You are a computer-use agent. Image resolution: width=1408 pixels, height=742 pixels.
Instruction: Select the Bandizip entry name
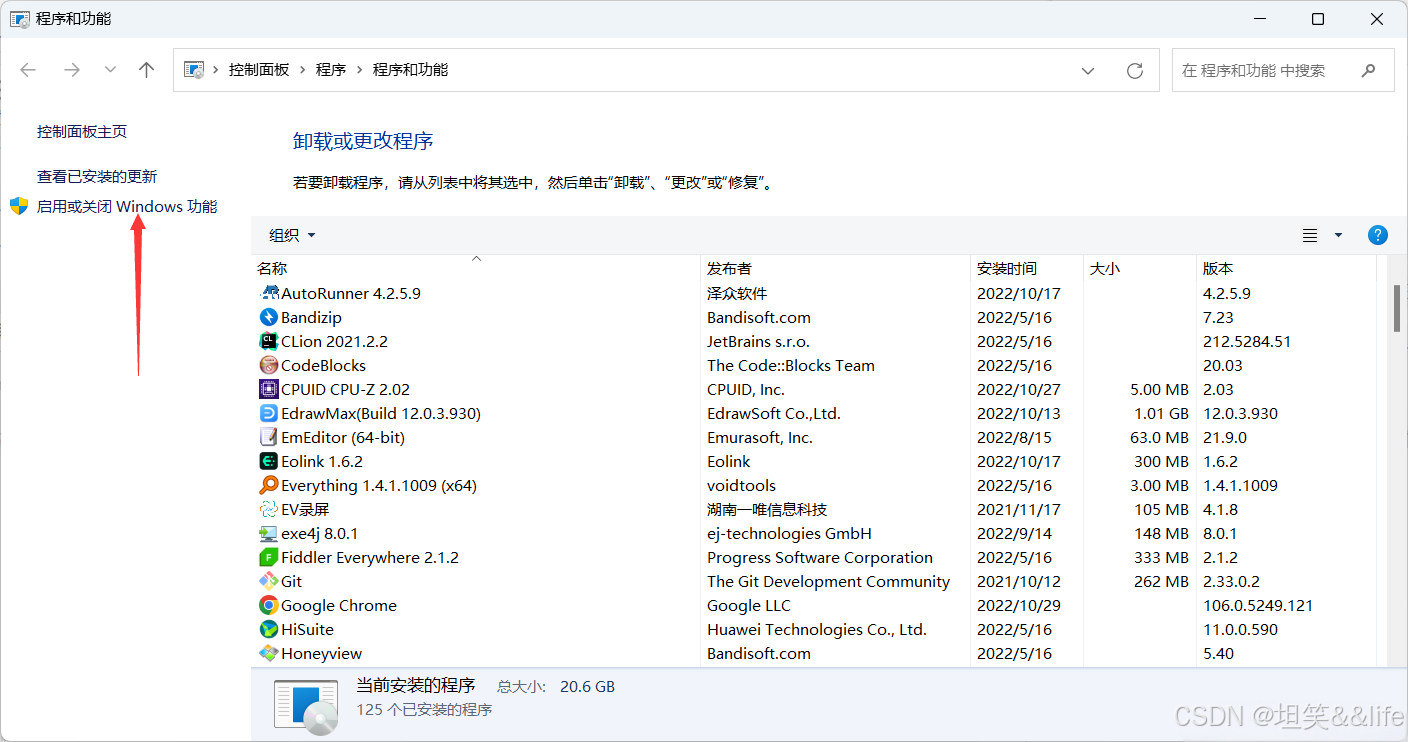click(x=311, y=317)
